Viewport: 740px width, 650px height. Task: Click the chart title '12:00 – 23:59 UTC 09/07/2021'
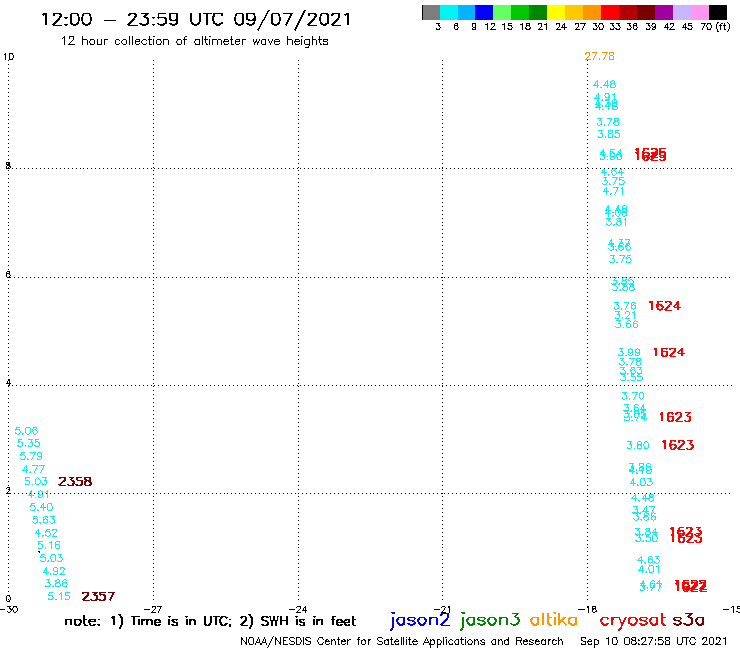pyautogui.click(x=196, y=19)
